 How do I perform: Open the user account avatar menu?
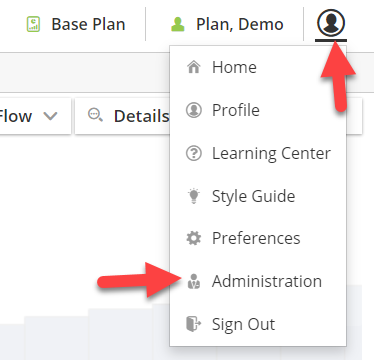(x=331, y=23)
